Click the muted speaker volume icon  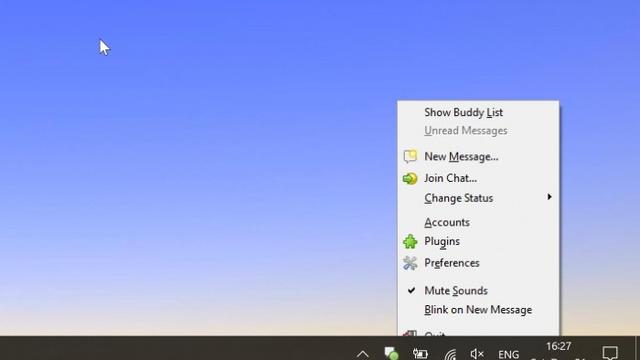pyautogui.click(x=477, y=354)
